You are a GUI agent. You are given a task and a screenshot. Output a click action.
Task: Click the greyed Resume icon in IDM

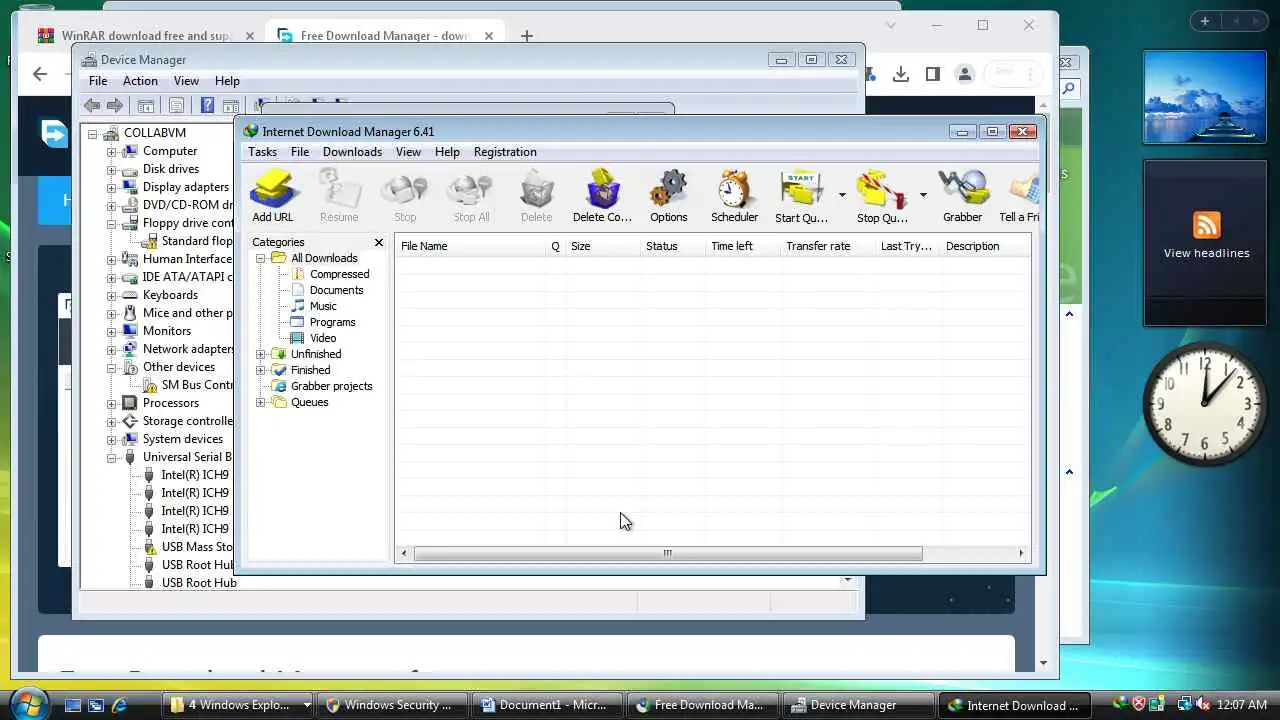339,195
